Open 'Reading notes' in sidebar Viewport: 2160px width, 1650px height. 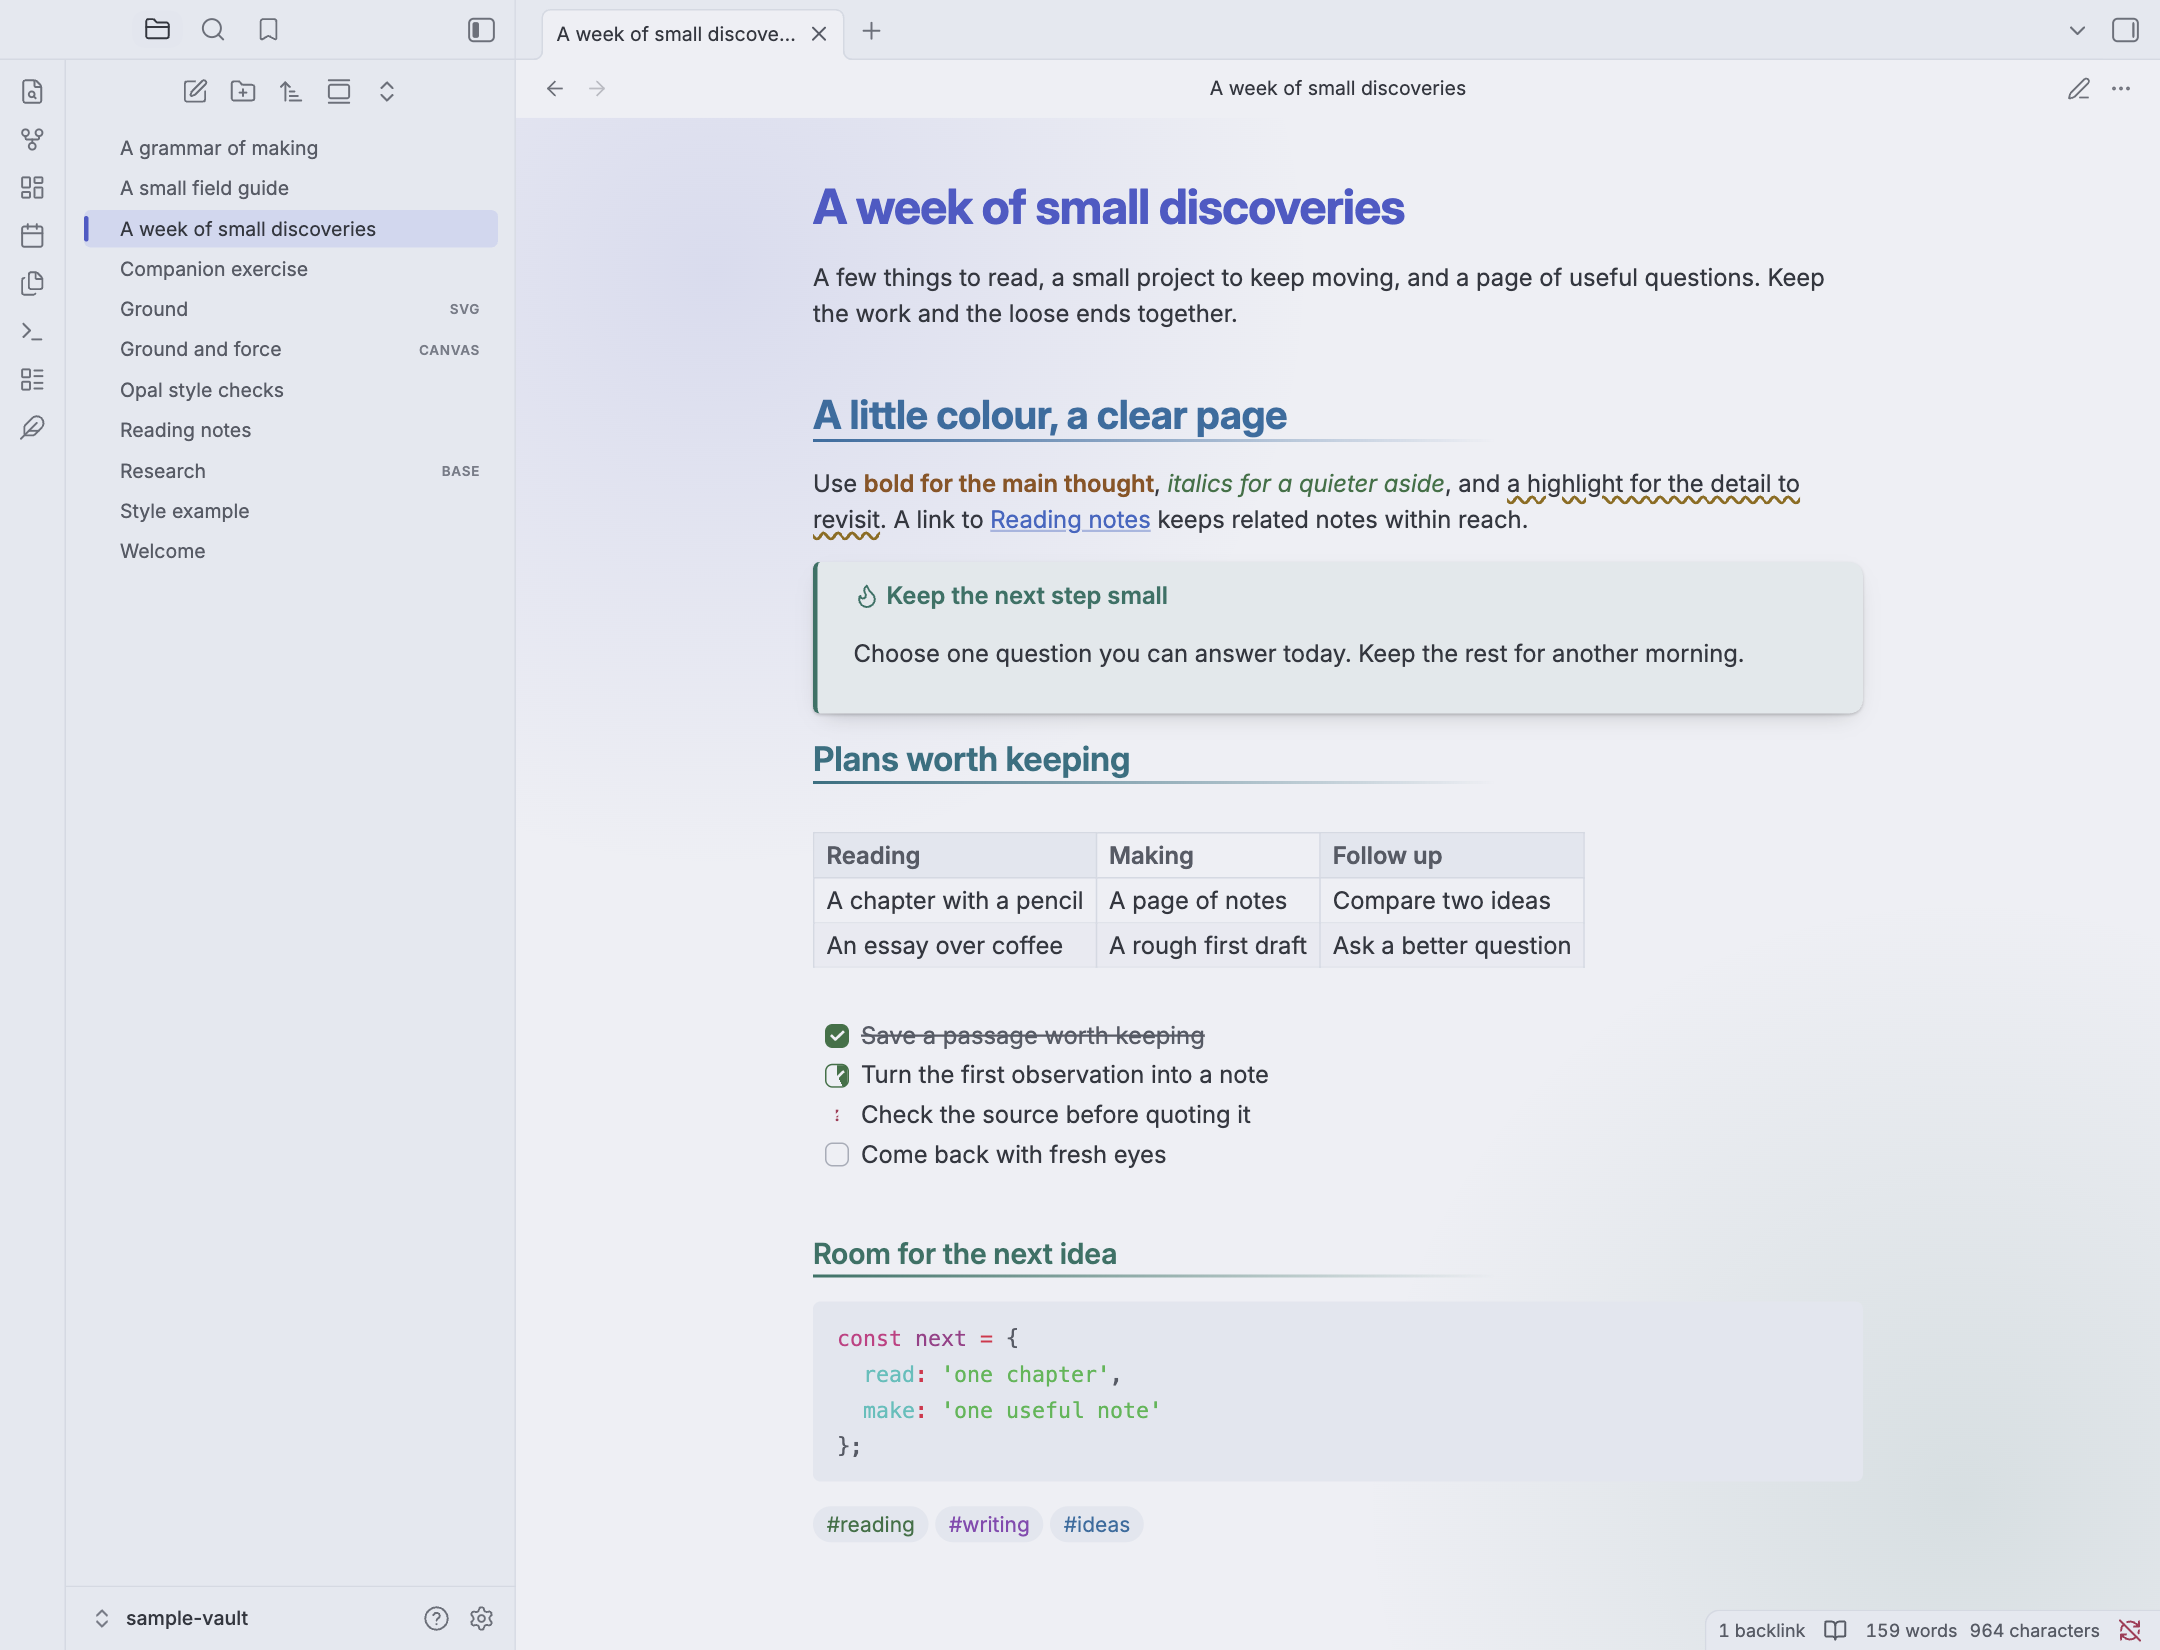point(290,430)
